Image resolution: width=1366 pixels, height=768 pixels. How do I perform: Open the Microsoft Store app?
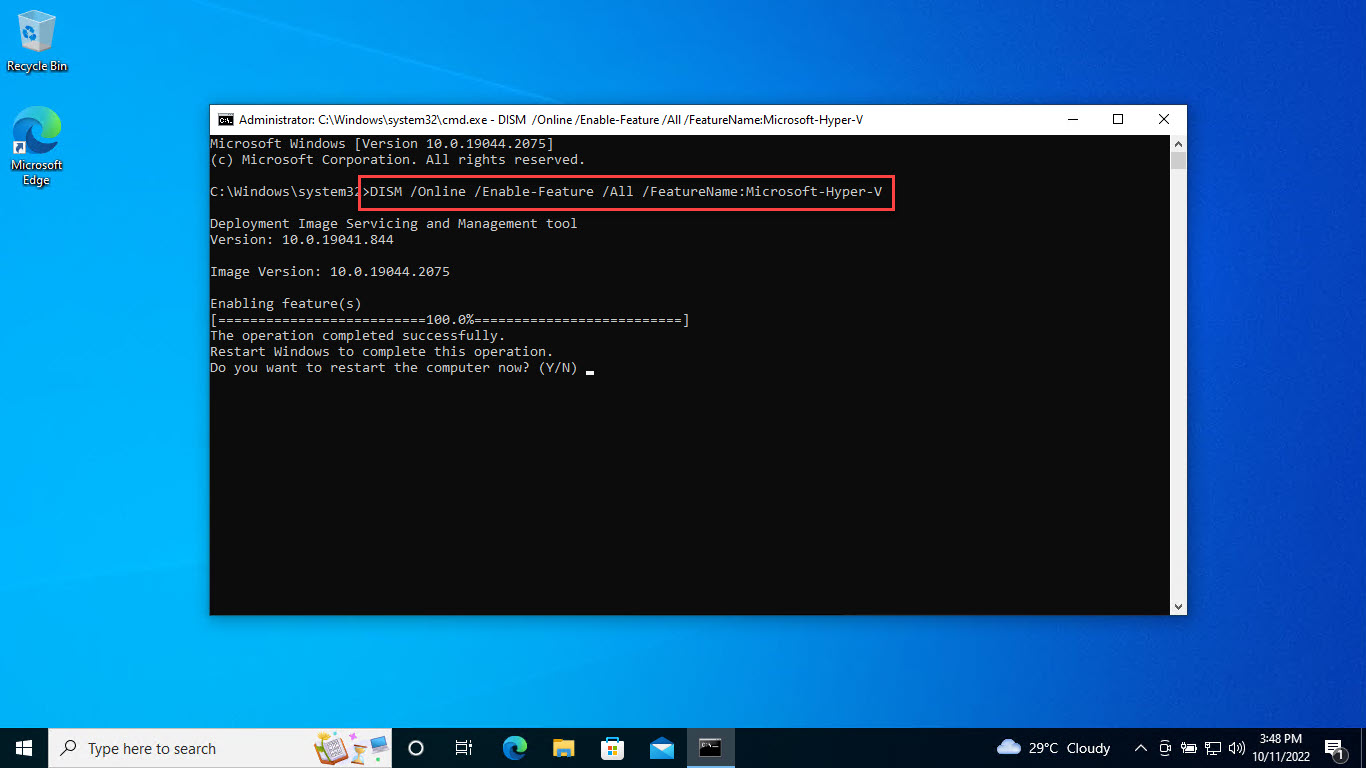click(x=611, y=748)
